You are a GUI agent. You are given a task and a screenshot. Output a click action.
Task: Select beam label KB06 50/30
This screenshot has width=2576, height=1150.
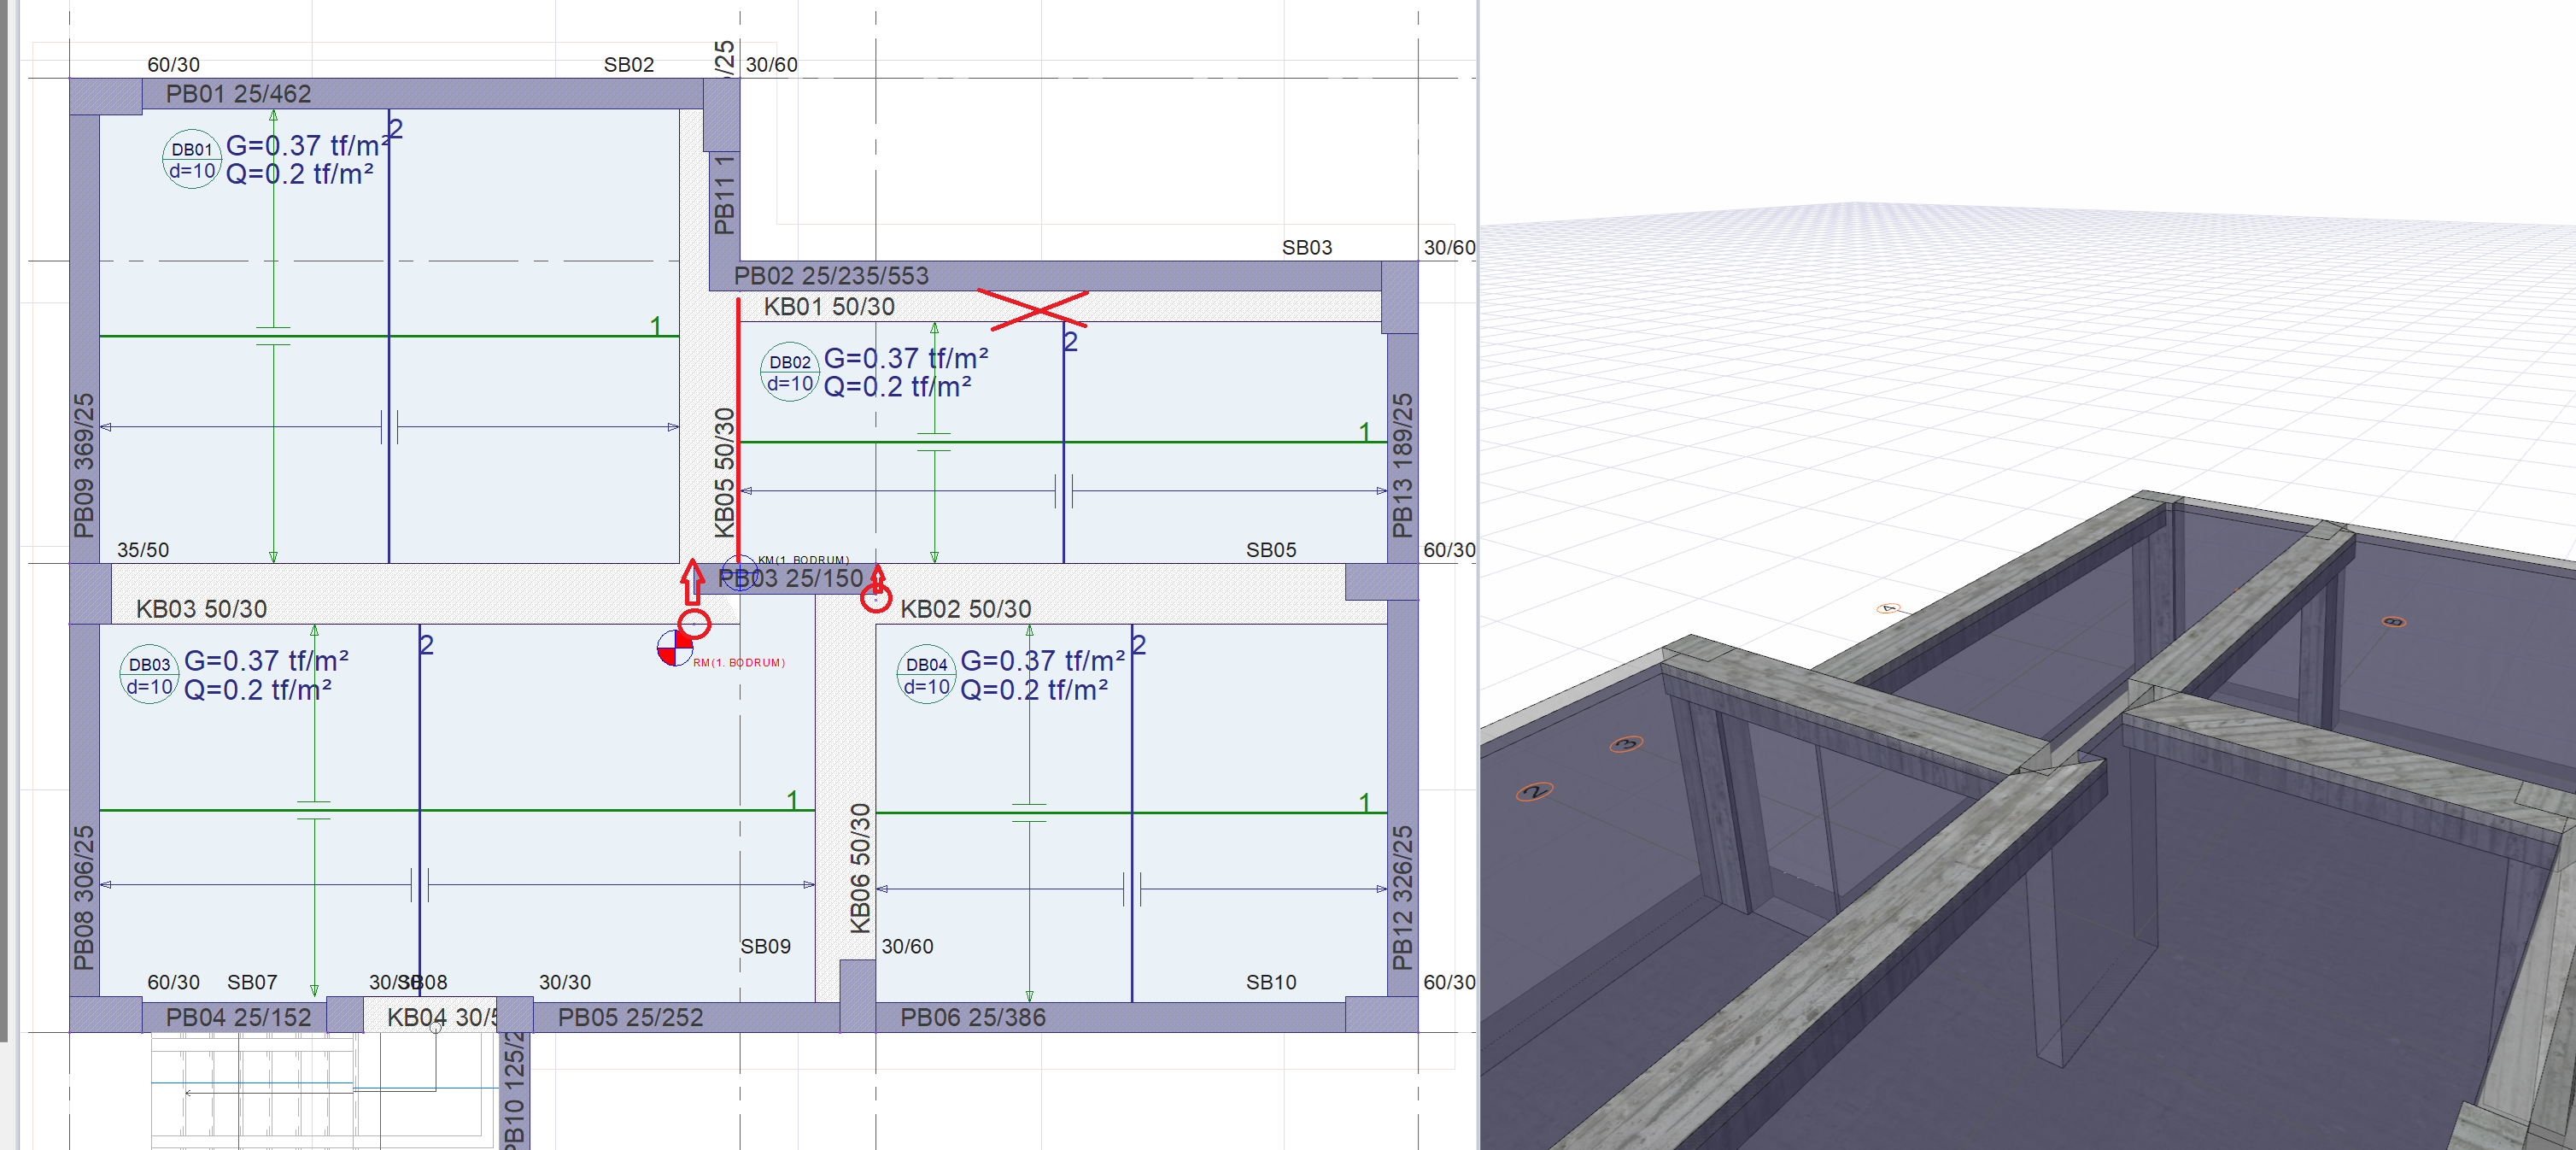(x=860, y=868)
